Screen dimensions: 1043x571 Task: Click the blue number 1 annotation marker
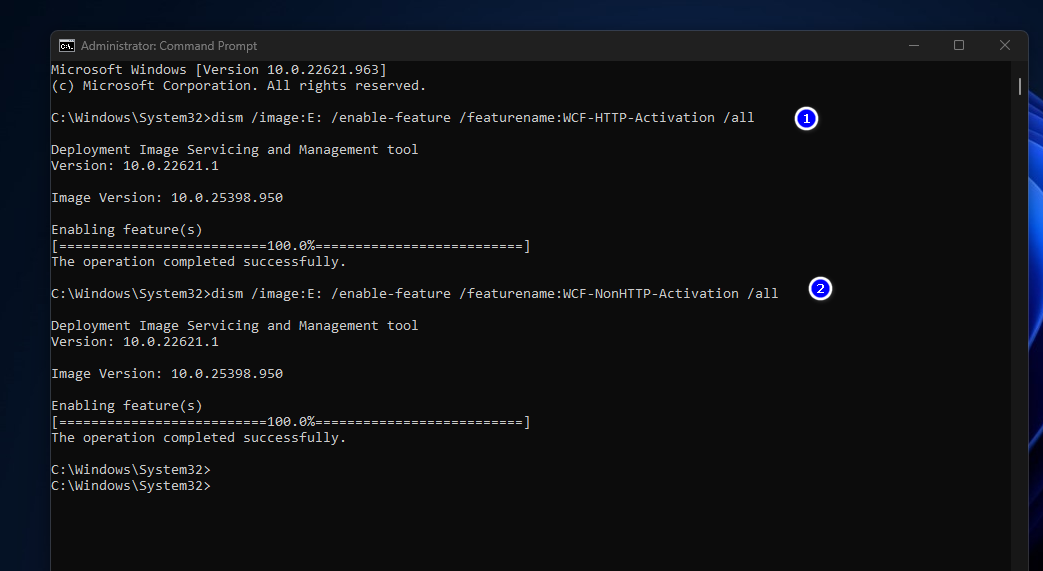tap(806, 118)
